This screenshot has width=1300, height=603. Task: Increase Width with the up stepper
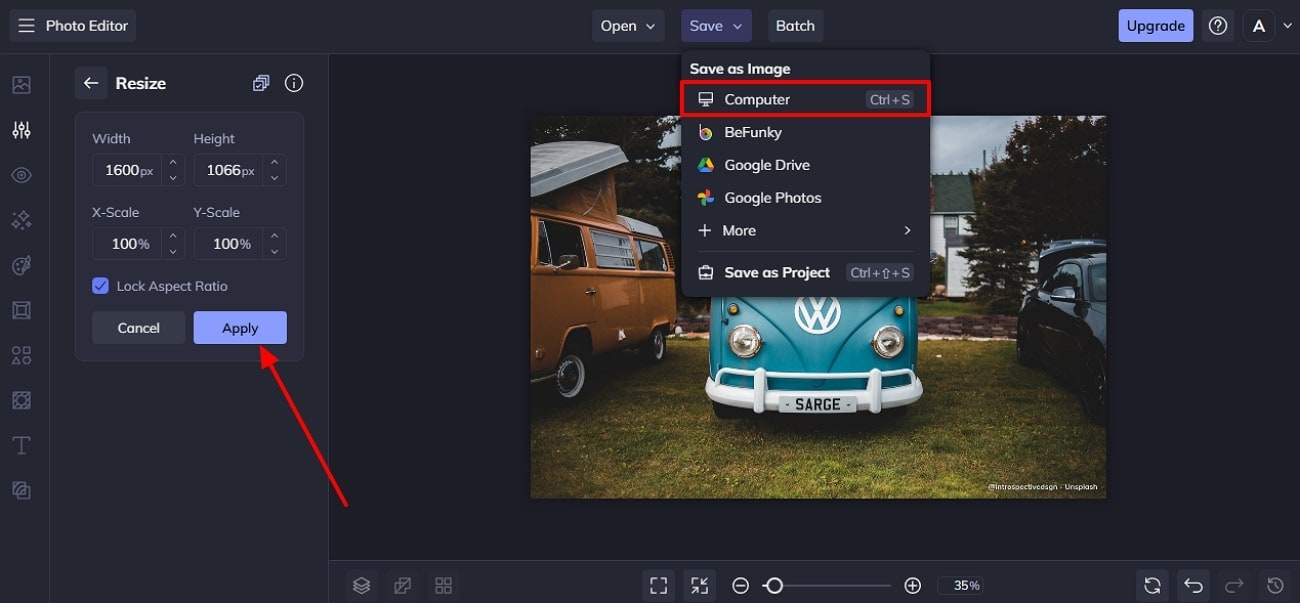tap(173, 162)
